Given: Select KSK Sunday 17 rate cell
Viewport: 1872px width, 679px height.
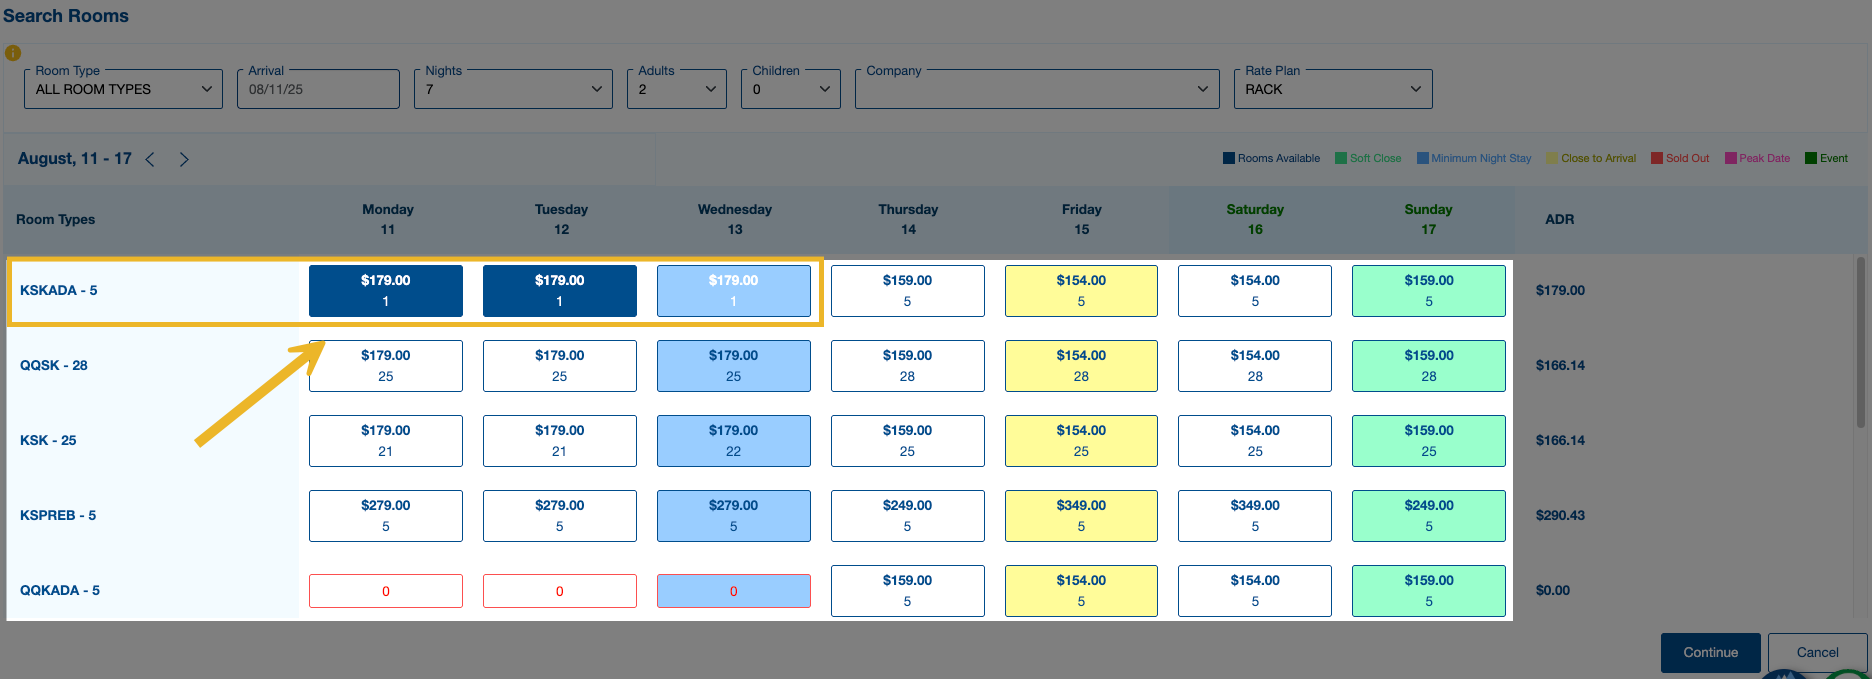Looking at the screenshot, I should (1428, 441).
